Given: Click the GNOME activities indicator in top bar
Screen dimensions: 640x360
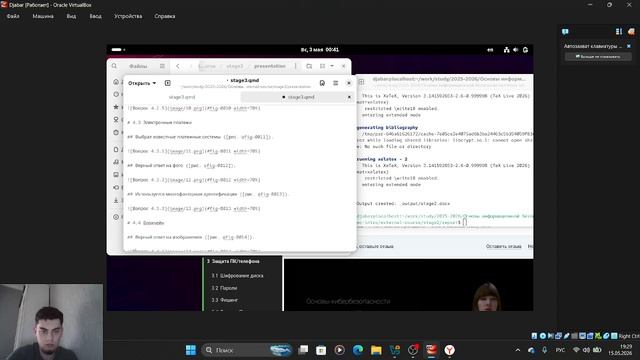Looking at the screenshot, I should click(x=118, y=50).
